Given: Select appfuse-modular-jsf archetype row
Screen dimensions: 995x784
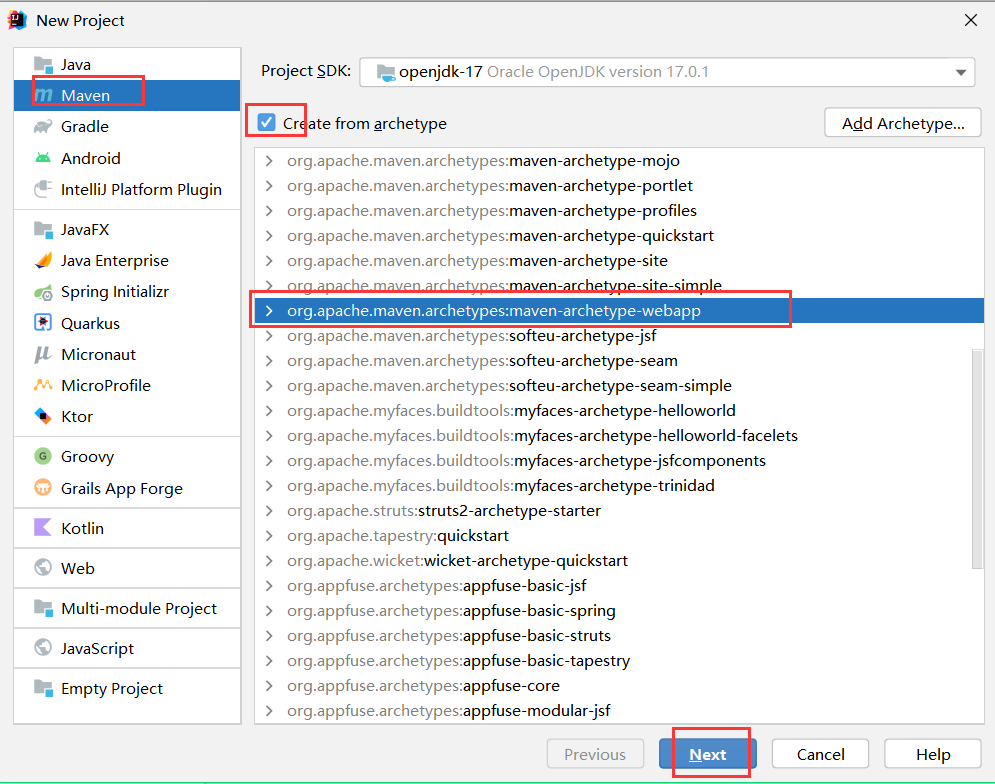Looking at the screenshot, I should click(x=619, y=711).
